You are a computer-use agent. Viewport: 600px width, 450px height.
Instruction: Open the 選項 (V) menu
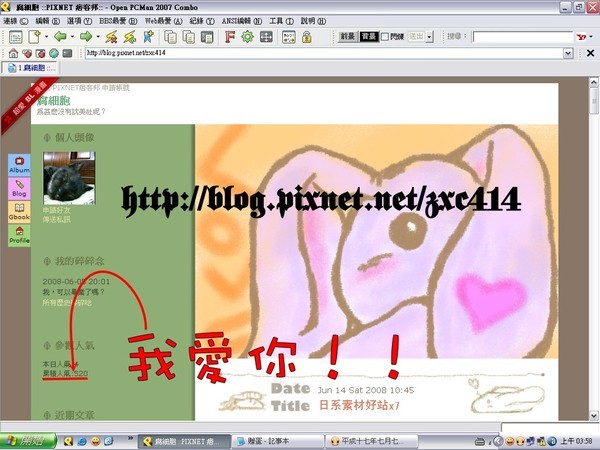click(79, 21)
